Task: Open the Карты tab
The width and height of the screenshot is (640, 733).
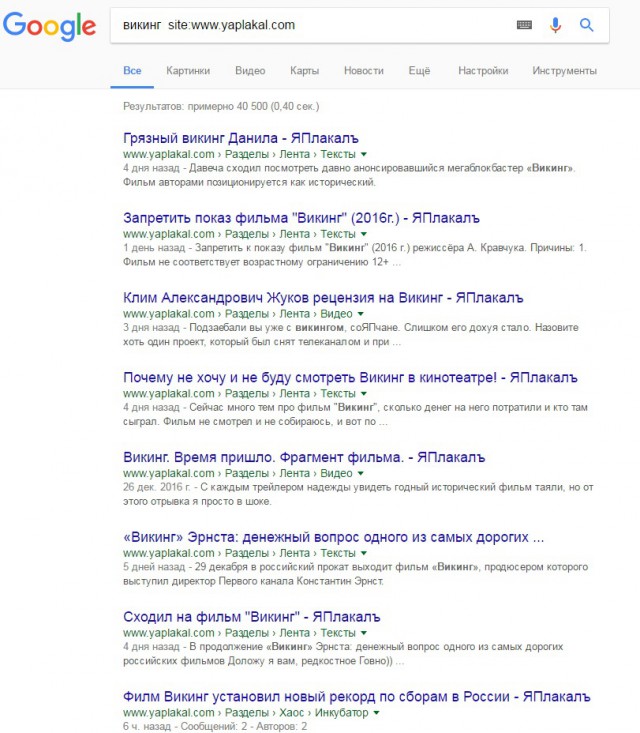Action: [x=304, y=71]
